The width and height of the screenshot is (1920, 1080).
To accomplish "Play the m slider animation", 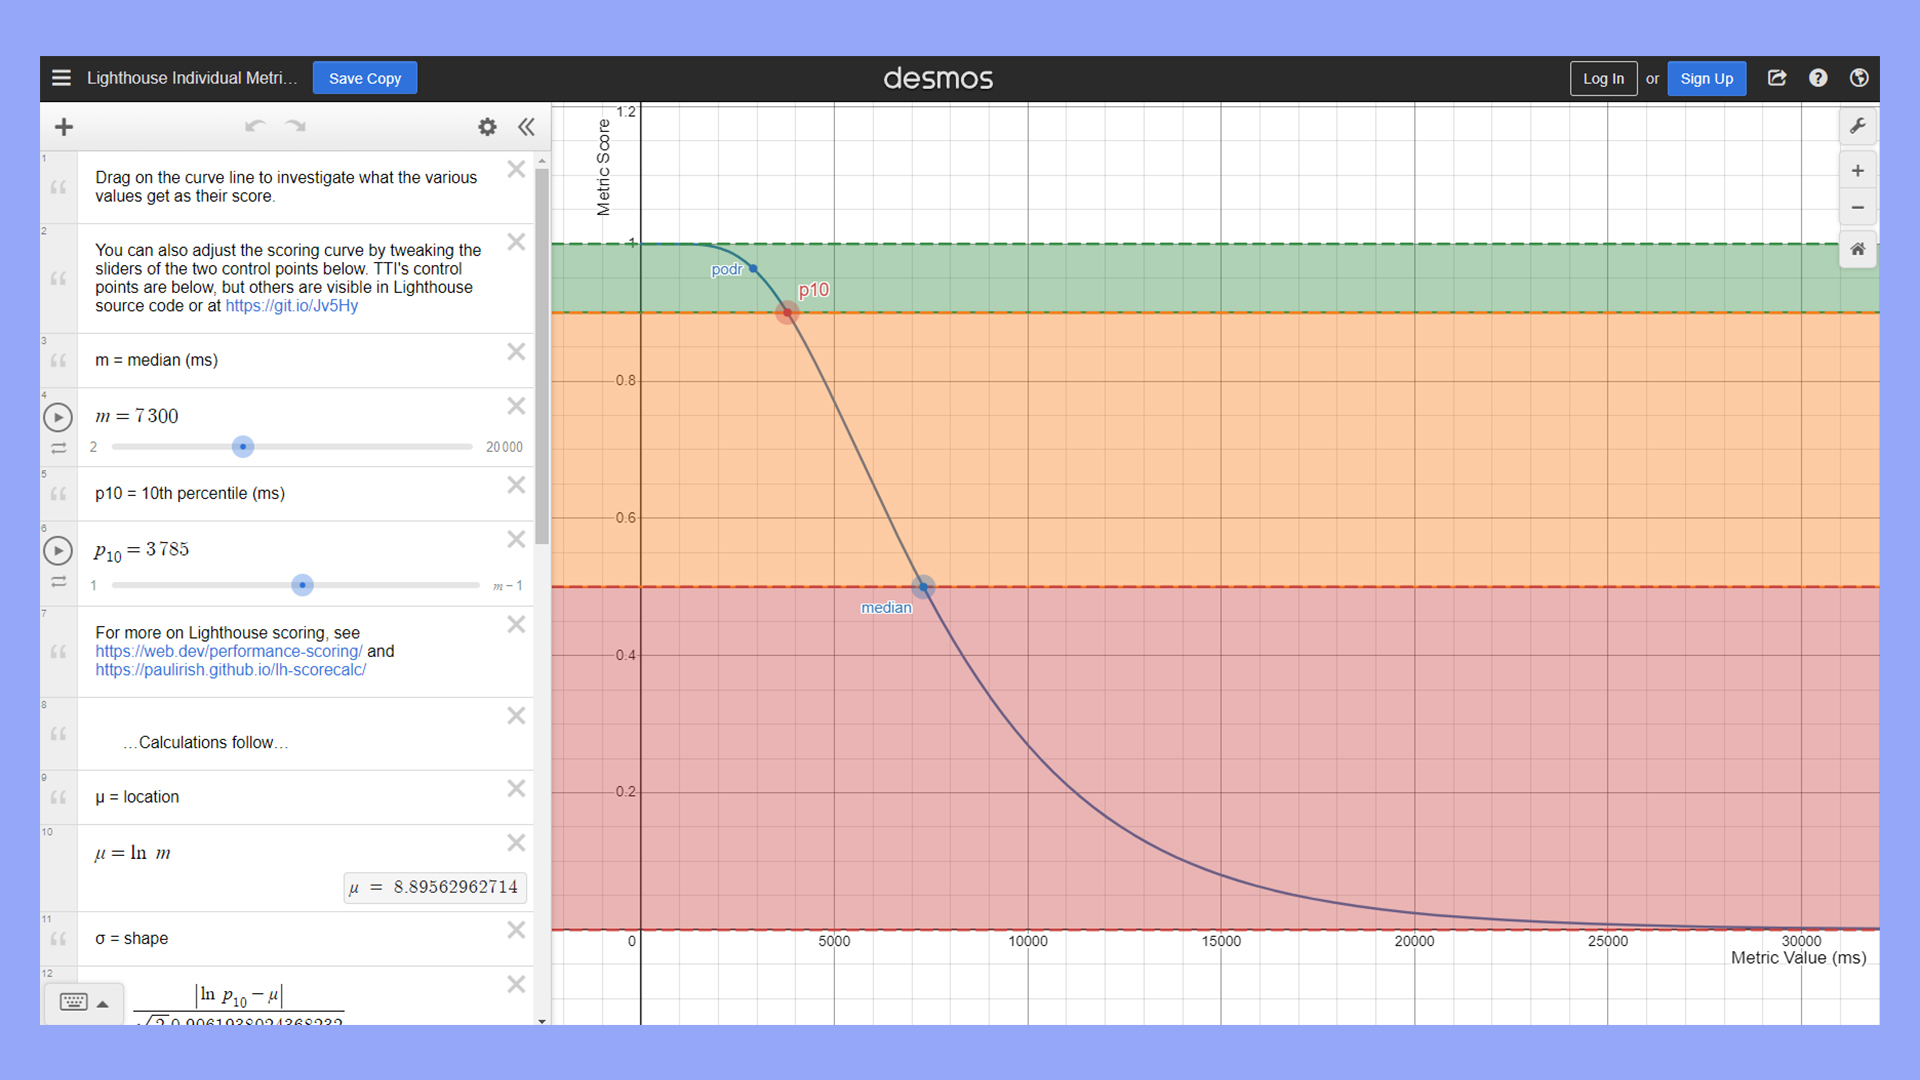I will (x=58, y=417).
